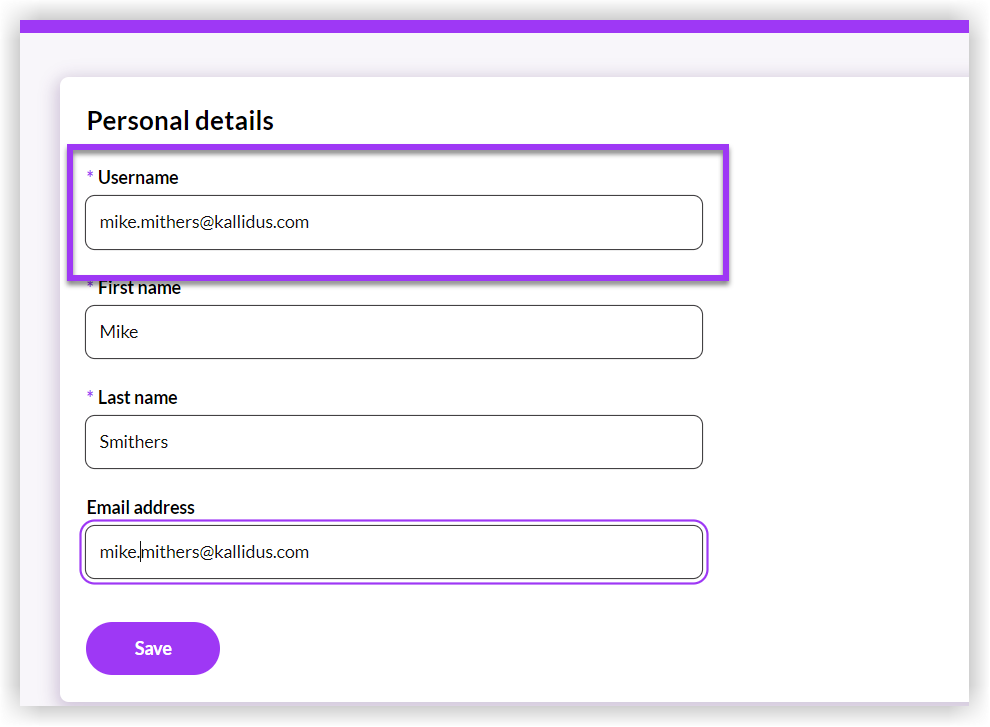990x727 pixels.
Task: Select the Last name input field
Action: (393, 442)
